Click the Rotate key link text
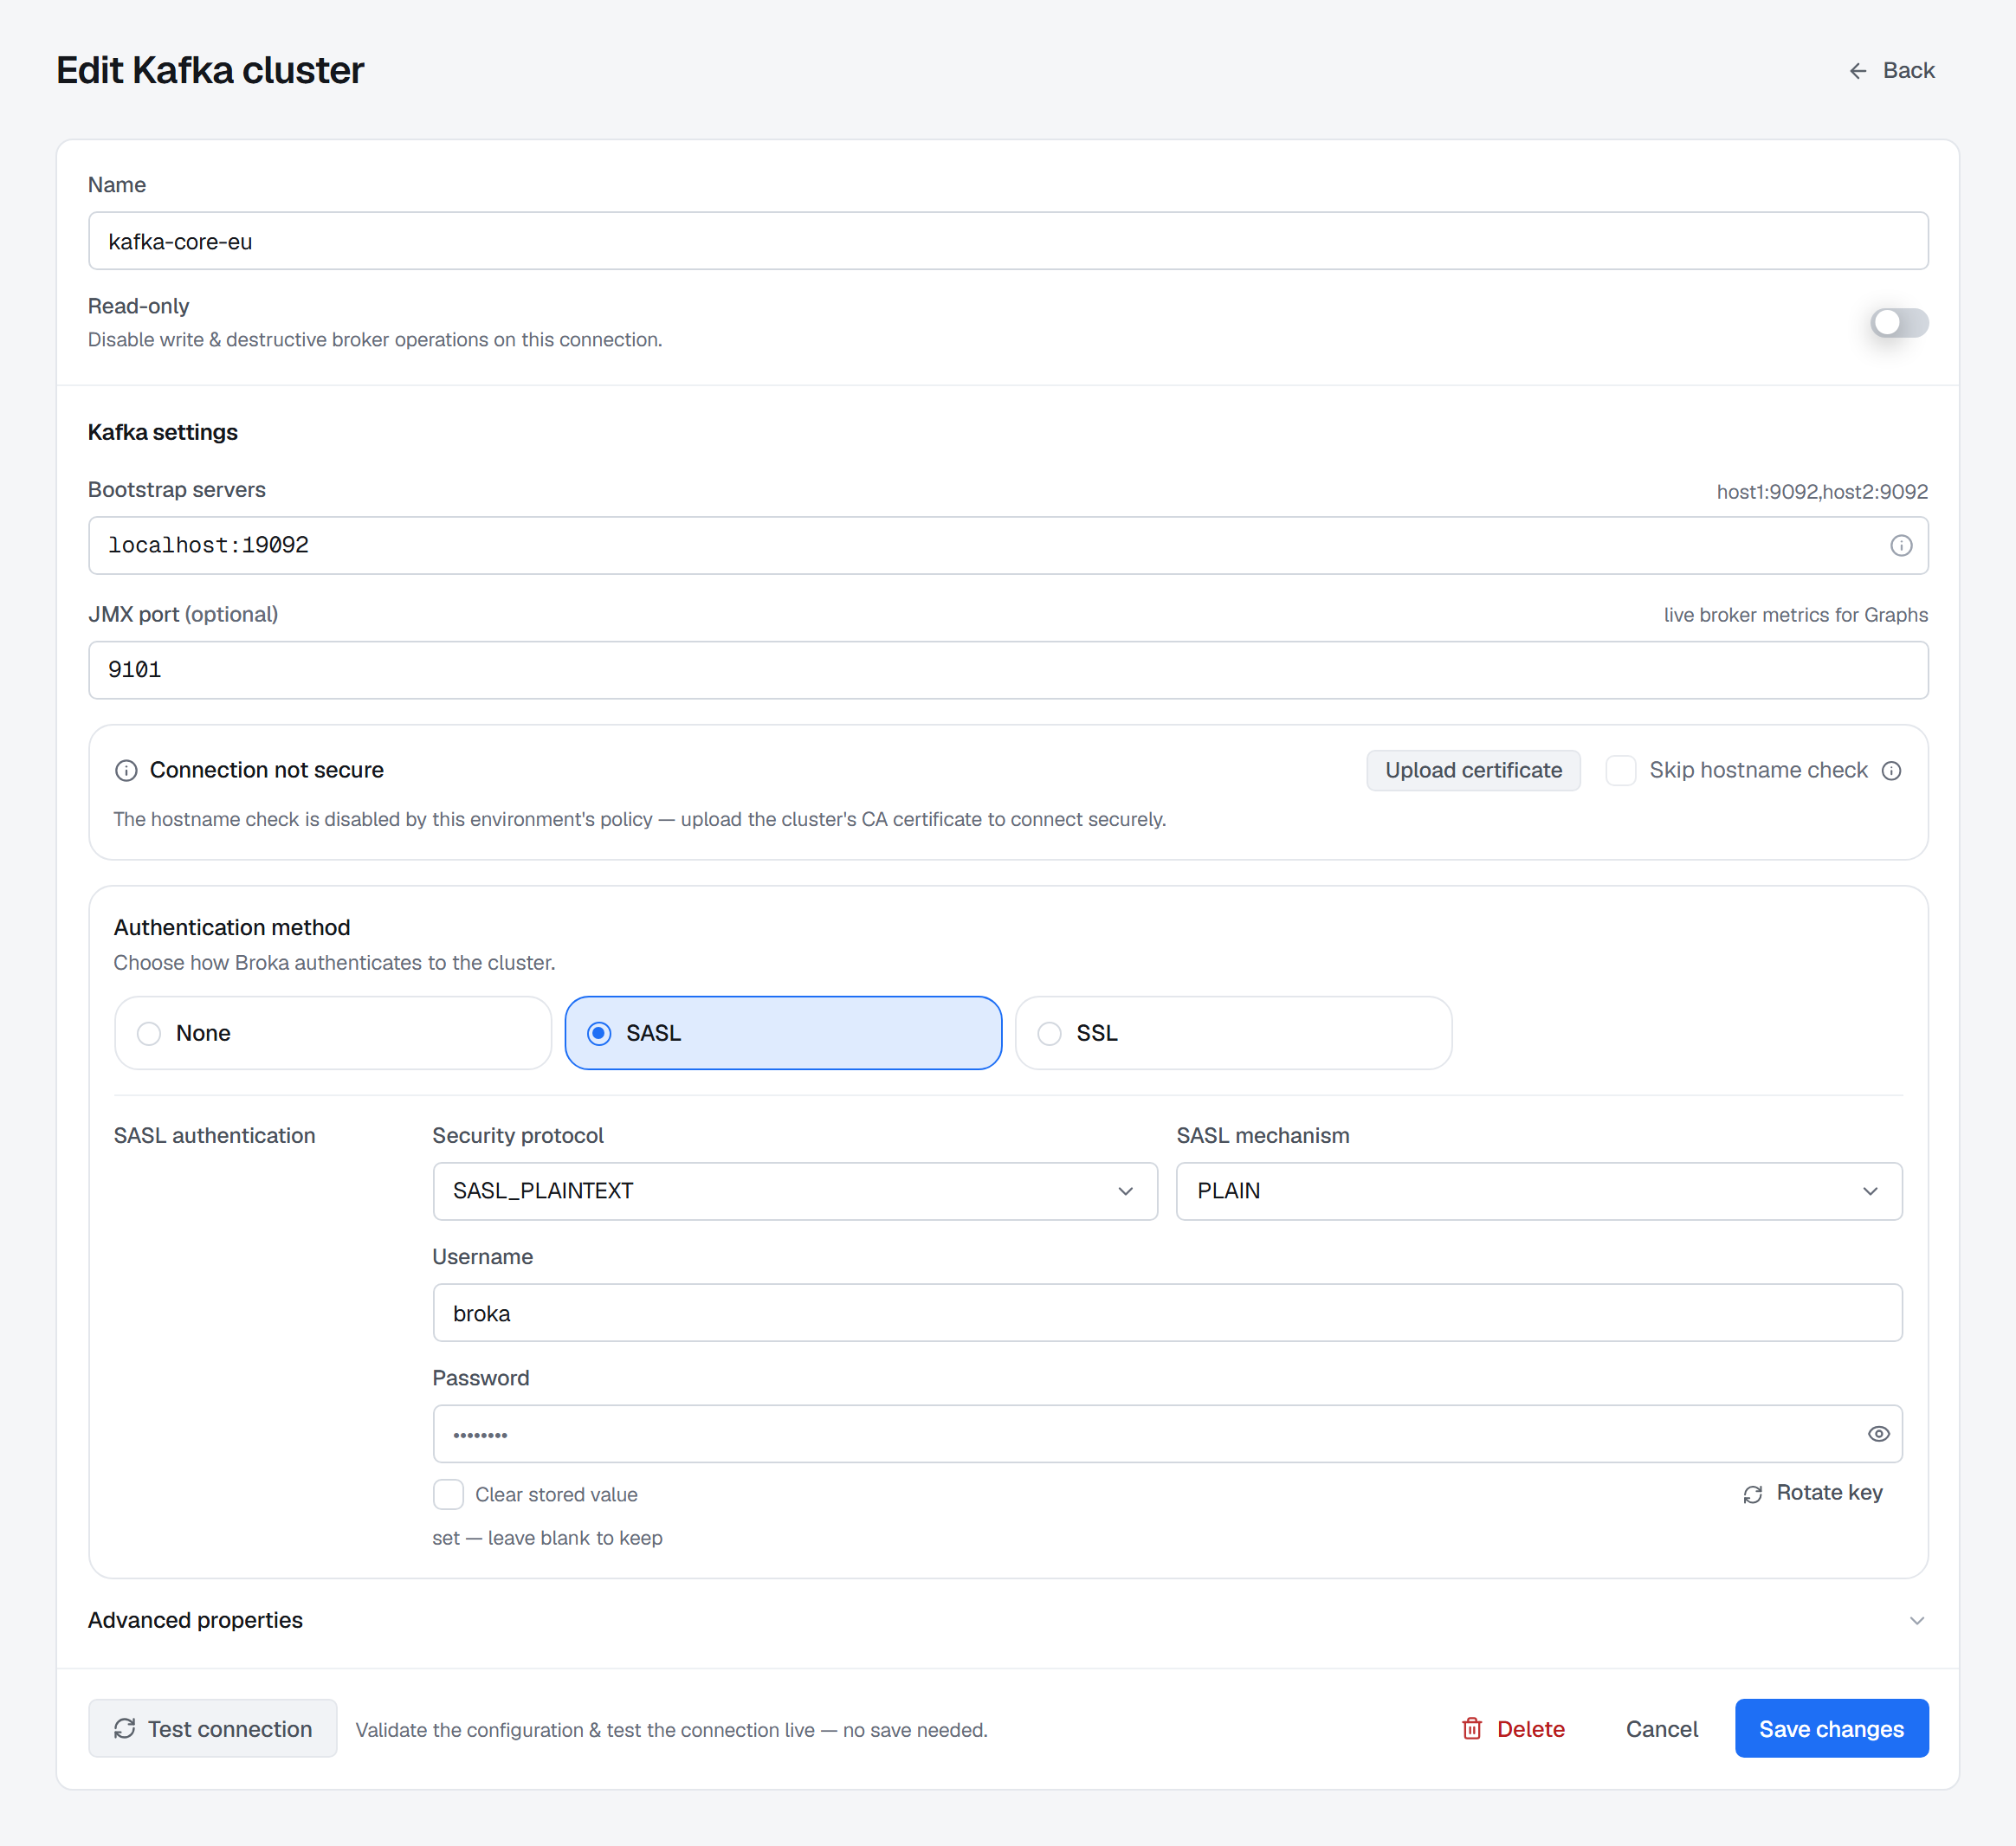This screenshot has width=2016, height=1846. pos(1829,1492)
